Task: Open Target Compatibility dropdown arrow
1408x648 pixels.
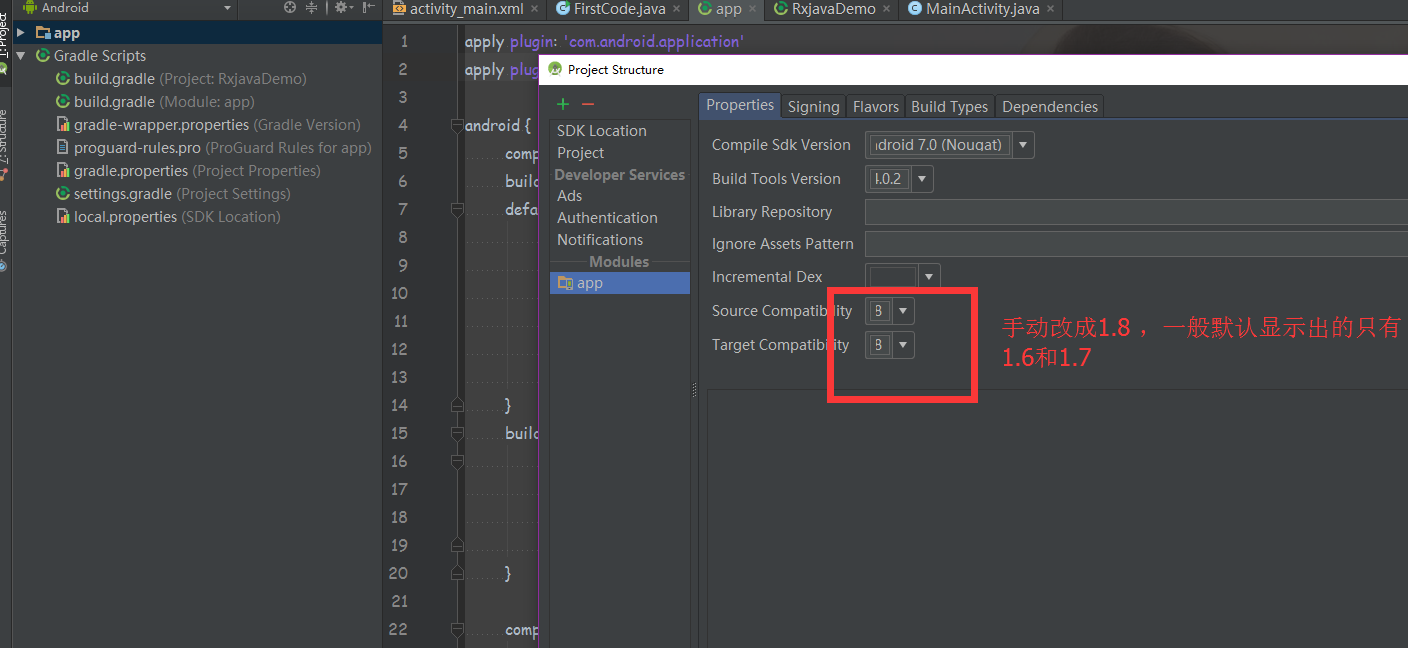Action: click(903, 345)
